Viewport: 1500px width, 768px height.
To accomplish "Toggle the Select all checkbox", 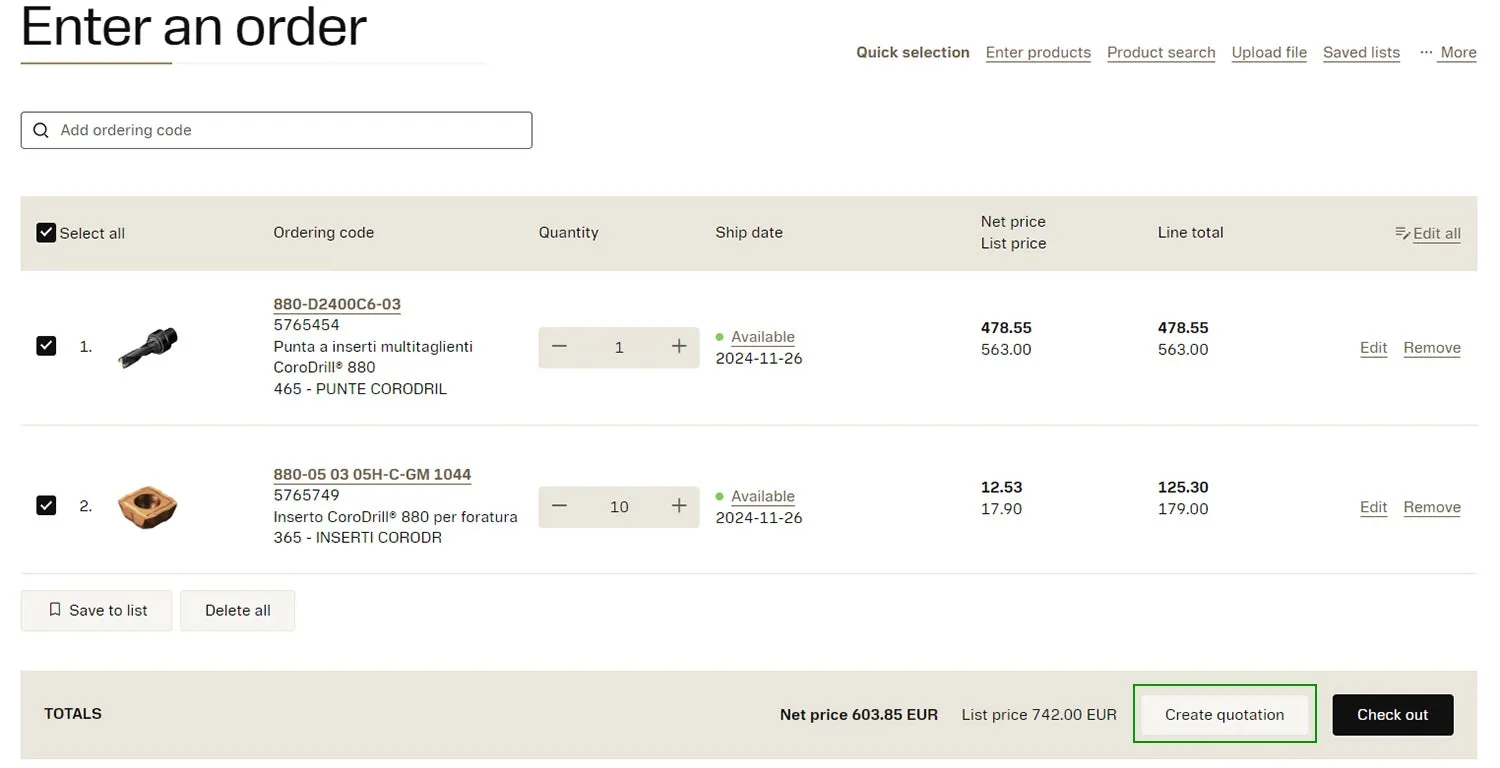I will point(46,233).
